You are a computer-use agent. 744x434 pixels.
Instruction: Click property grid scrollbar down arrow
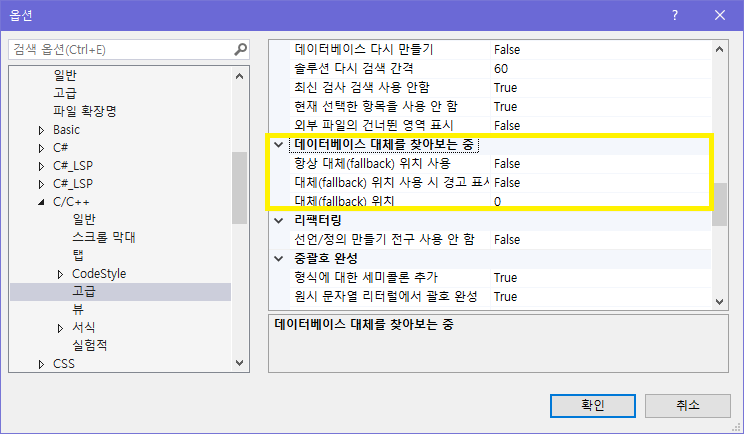point(719,302)
